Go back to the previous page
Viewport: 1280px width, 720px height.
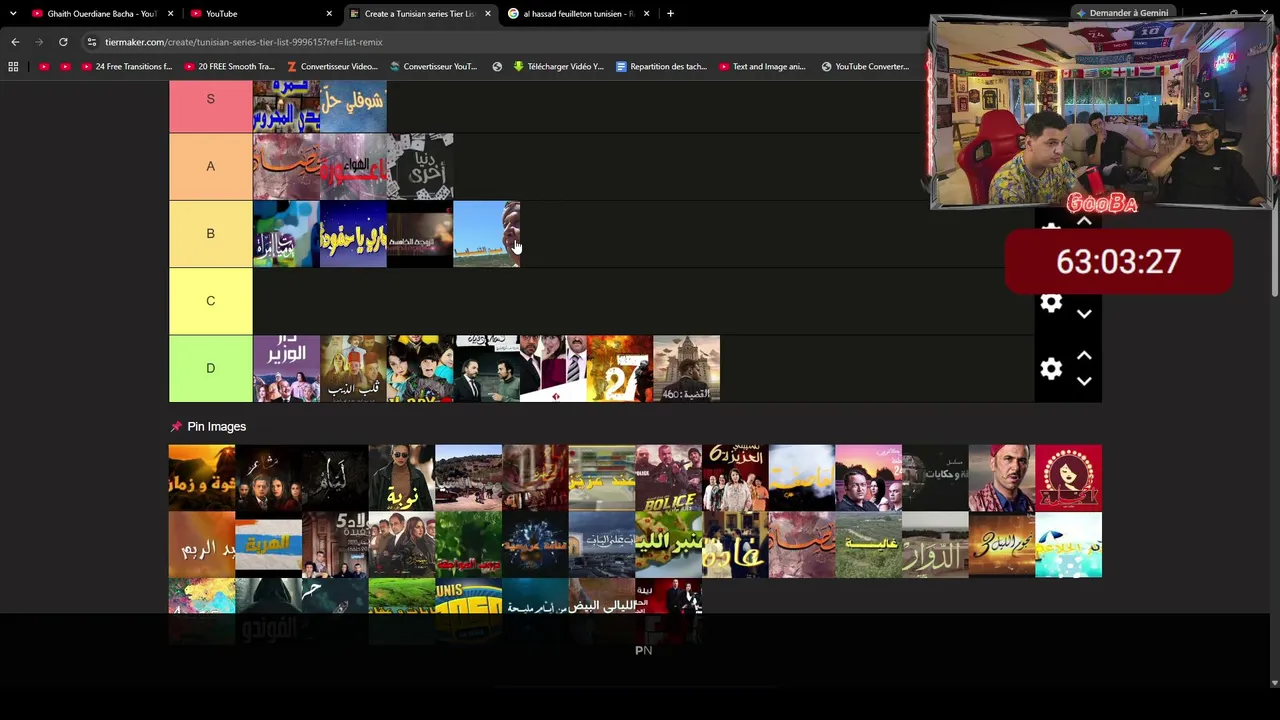[x=15, y=42]
